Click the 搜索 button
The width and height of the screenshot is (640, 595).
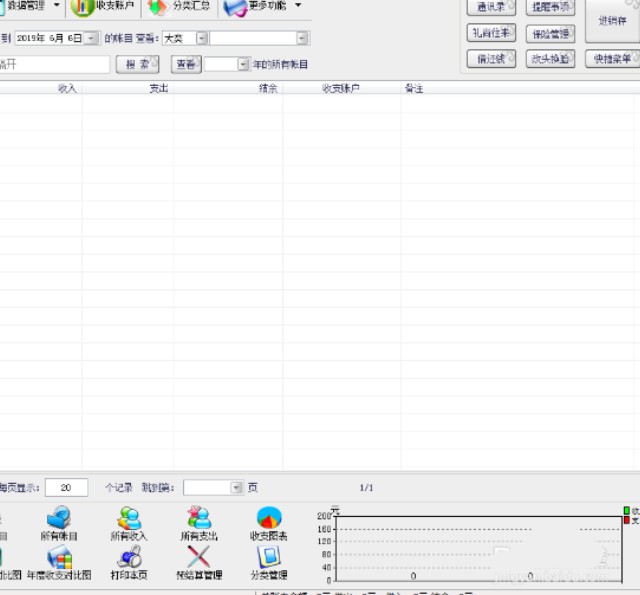click(x=138, y=64)
